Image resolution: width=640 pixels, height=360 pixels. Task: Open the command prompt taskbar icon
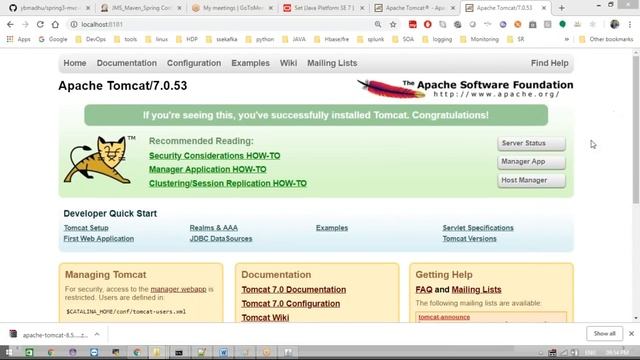179,352
